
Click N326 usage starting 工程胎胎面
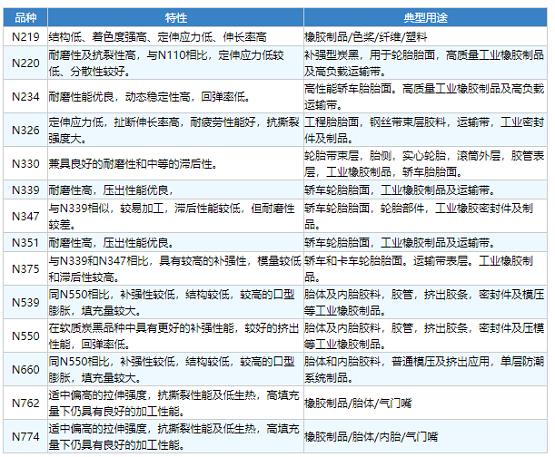click(424, 130)
